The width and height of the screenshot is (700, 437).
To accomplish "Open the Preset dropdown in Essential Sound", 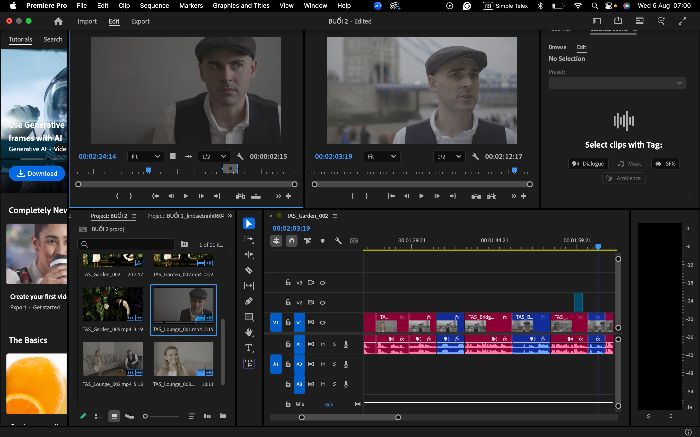I will [x=617, y=83].
